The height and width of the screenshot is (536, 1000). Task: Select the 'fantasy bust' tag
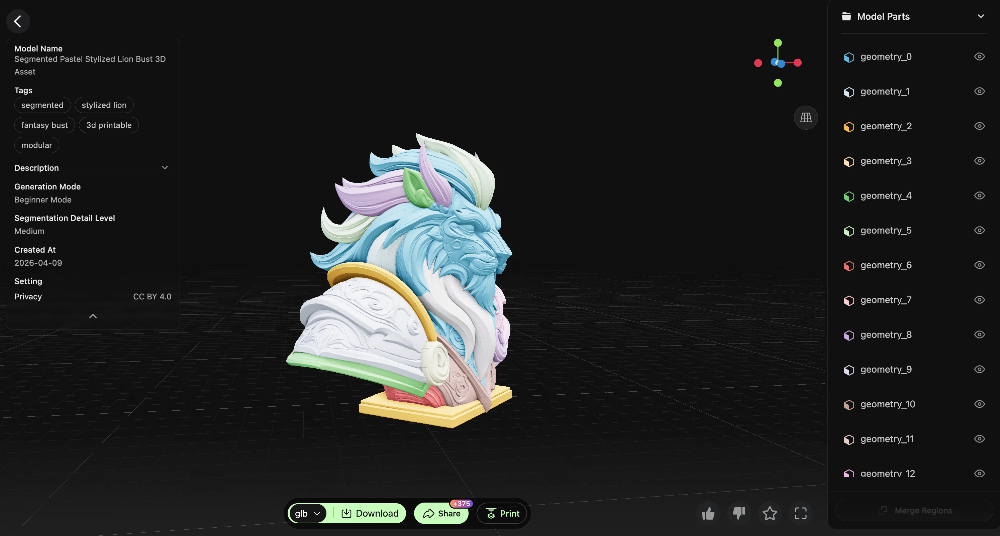tap(45, 125)
